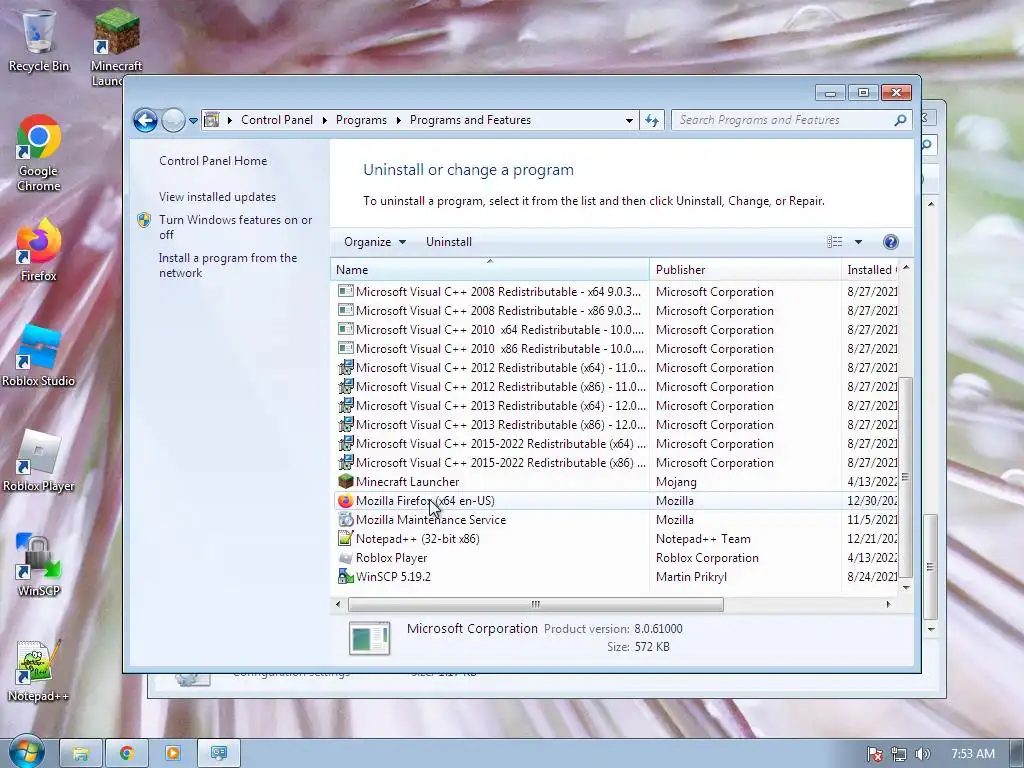1024x768 pixels.
Task: Click the Action Center flag tray icon
Action: (x=874, y=754)
